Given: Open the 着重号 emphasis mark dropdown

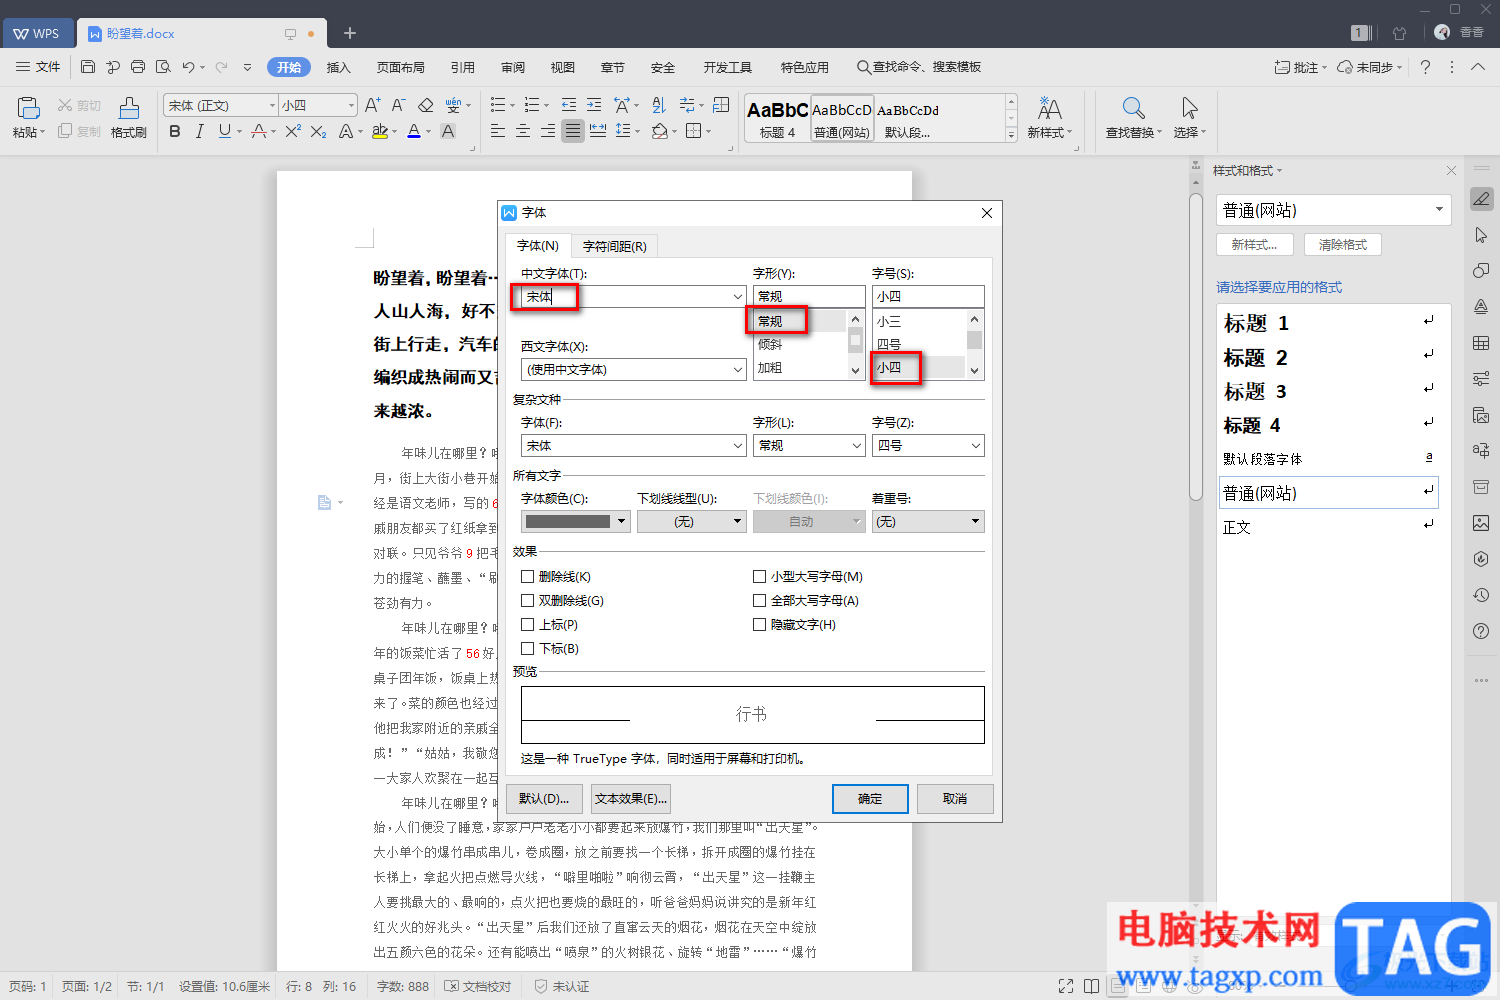Looking at the screenshot, I should click(928, 521).
